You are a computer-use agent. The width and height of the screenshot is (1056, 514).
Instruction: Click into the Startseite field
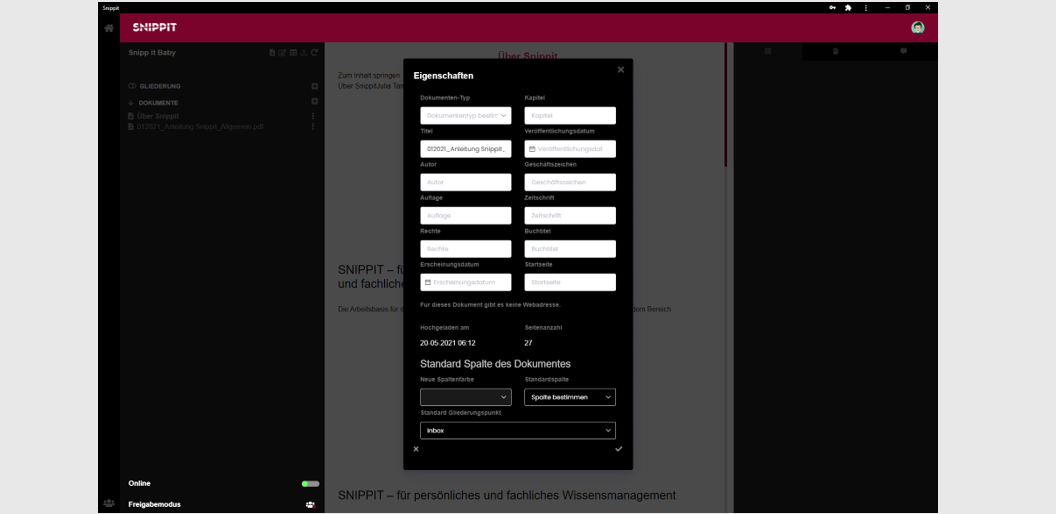(x=570, y=282)
